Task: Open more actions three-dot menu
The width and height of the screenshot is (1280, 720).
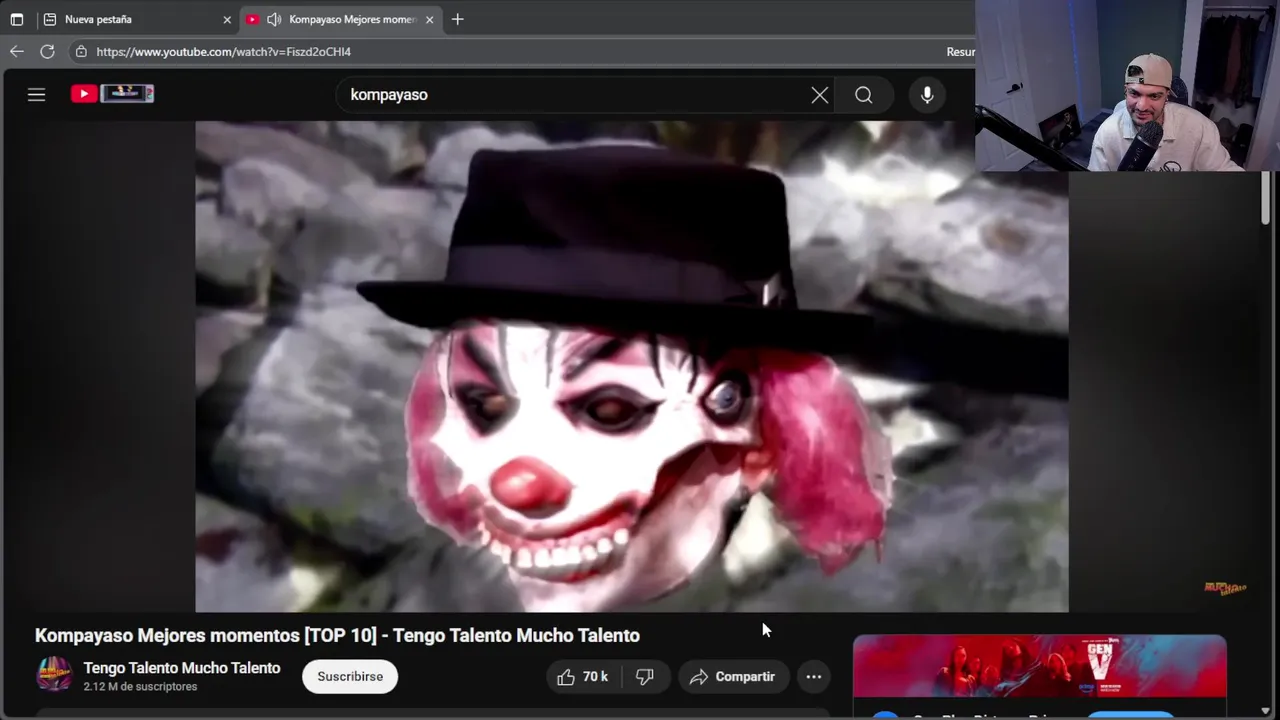Action: pyautogui.click(x=814, y=677)
